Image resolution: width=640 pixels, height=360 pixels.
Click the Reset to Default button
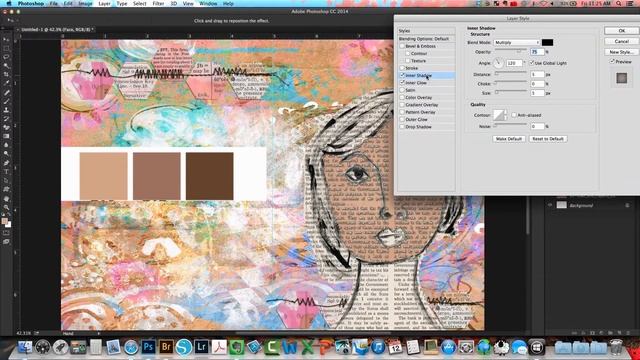pos(548,139)
